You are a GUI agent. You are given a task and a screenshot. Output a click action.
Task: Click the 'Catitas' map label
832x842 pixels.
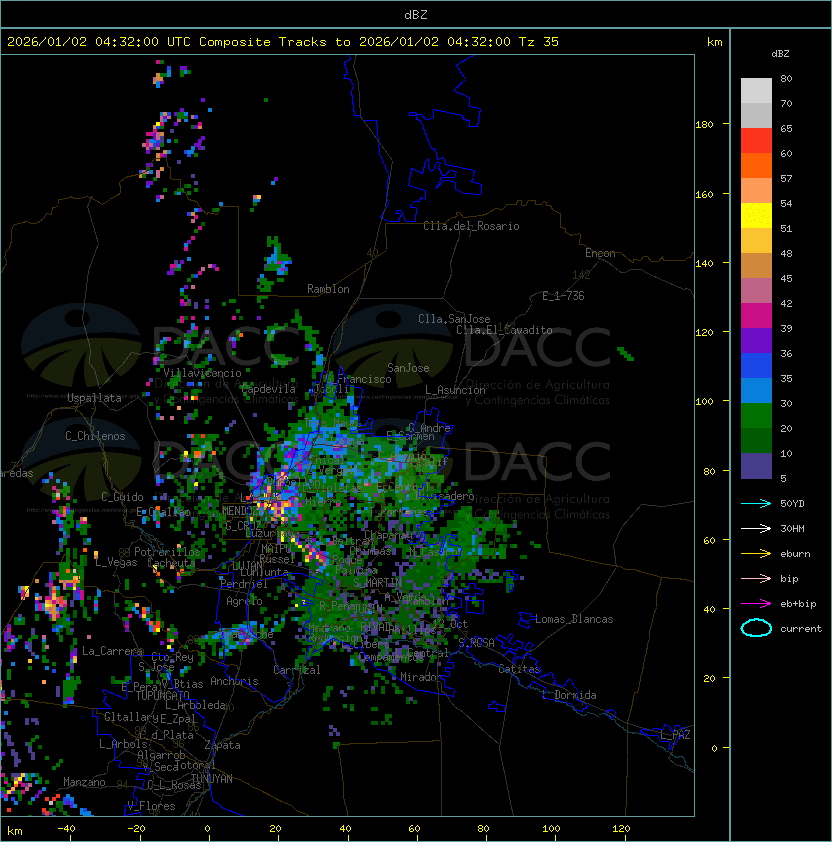(519, 669)
